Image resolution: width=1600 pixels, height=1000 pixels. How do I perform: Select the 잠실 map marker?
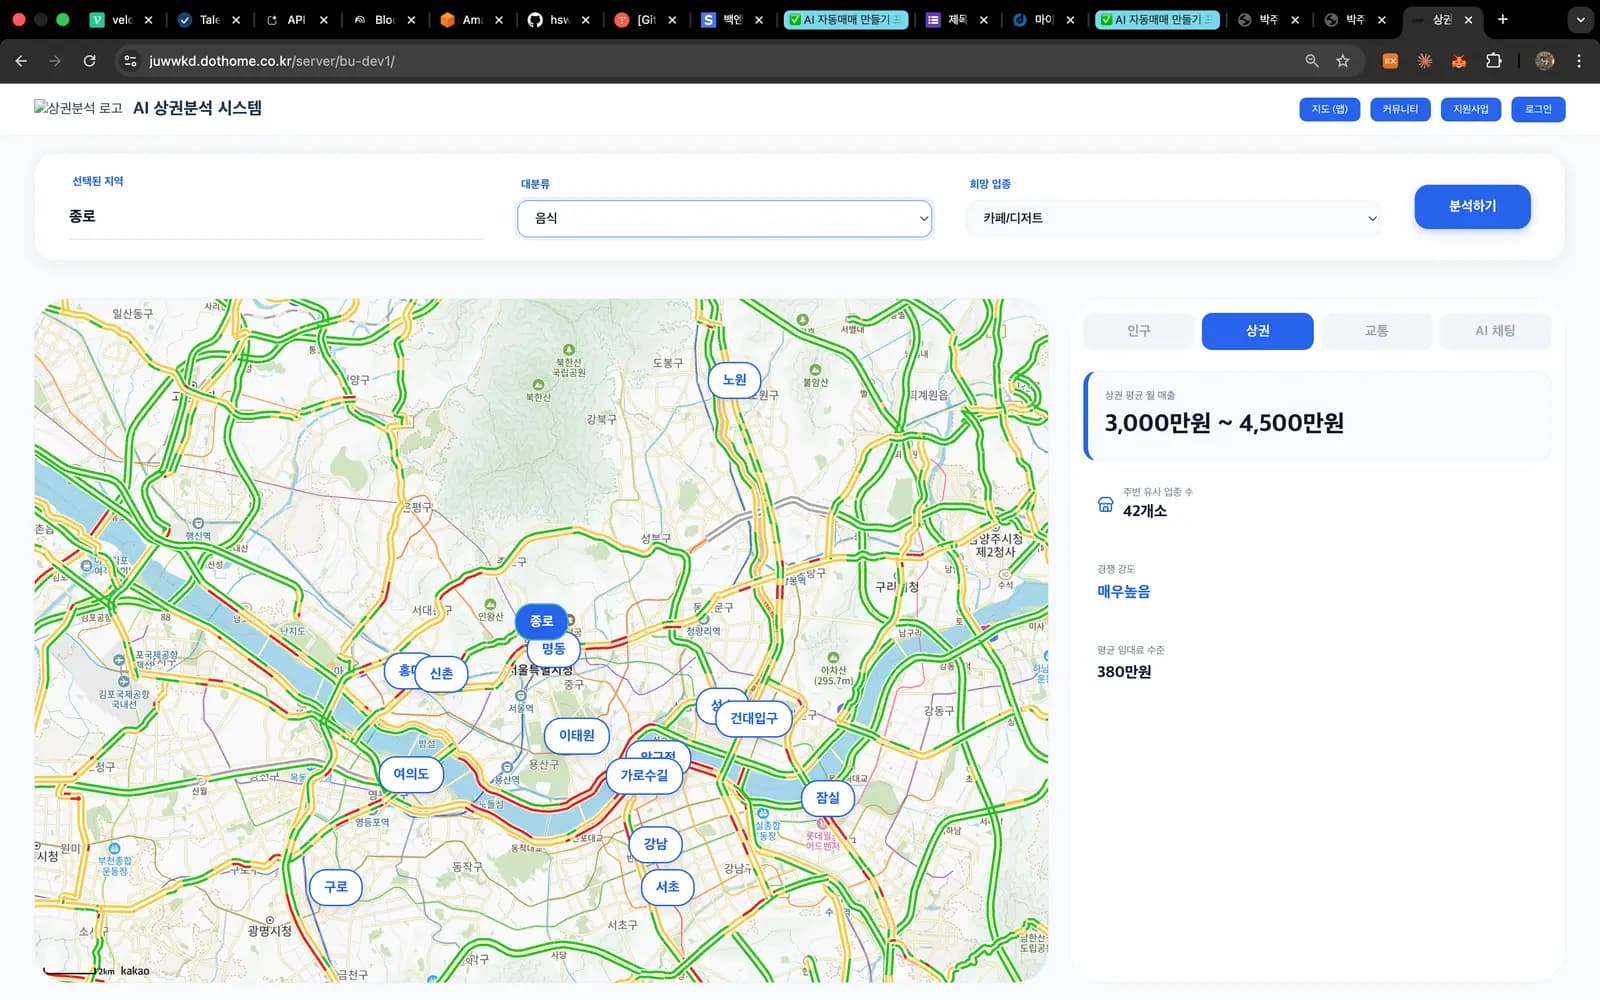828,798
